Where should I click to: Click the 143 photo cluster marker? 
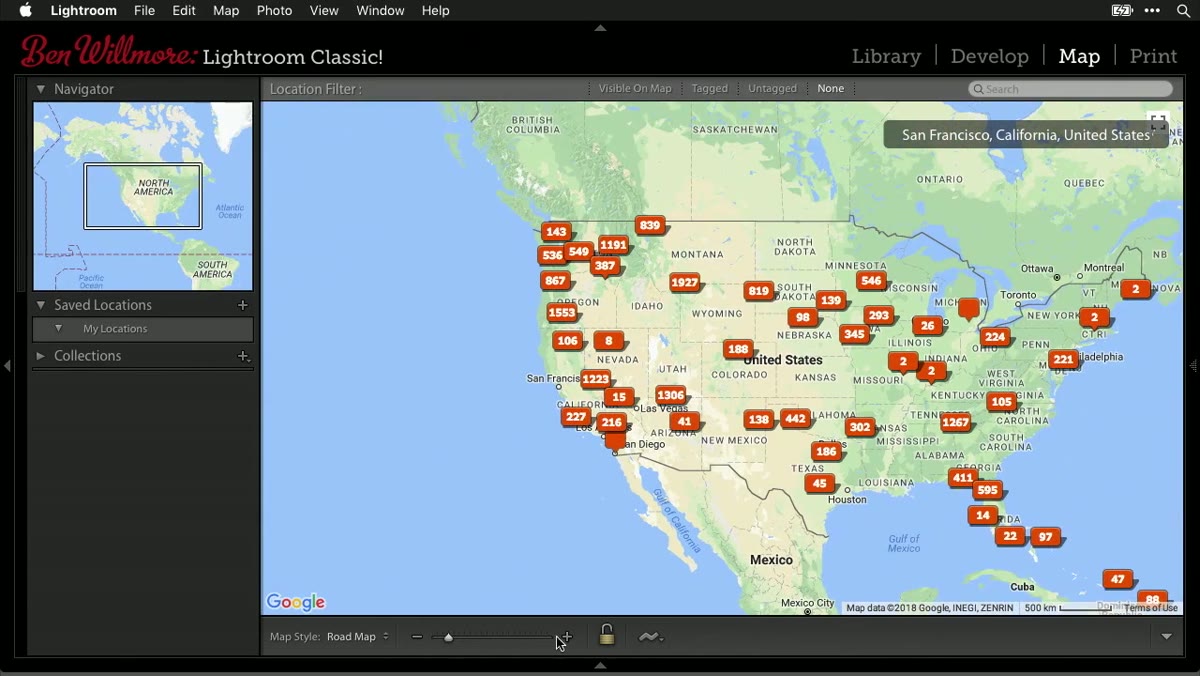point(556,232)
